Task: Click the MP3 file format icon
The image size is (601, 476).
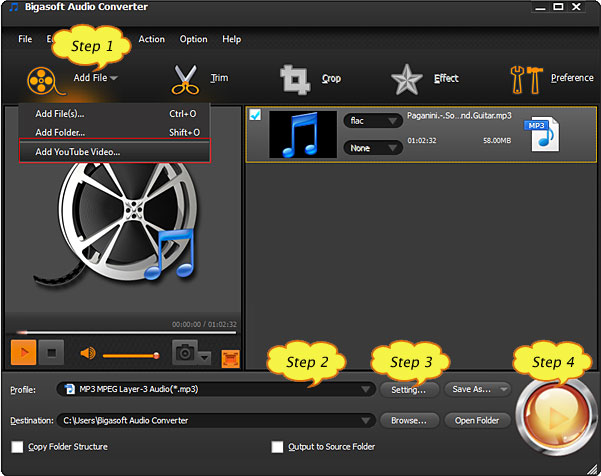Action: coord(542,134)
